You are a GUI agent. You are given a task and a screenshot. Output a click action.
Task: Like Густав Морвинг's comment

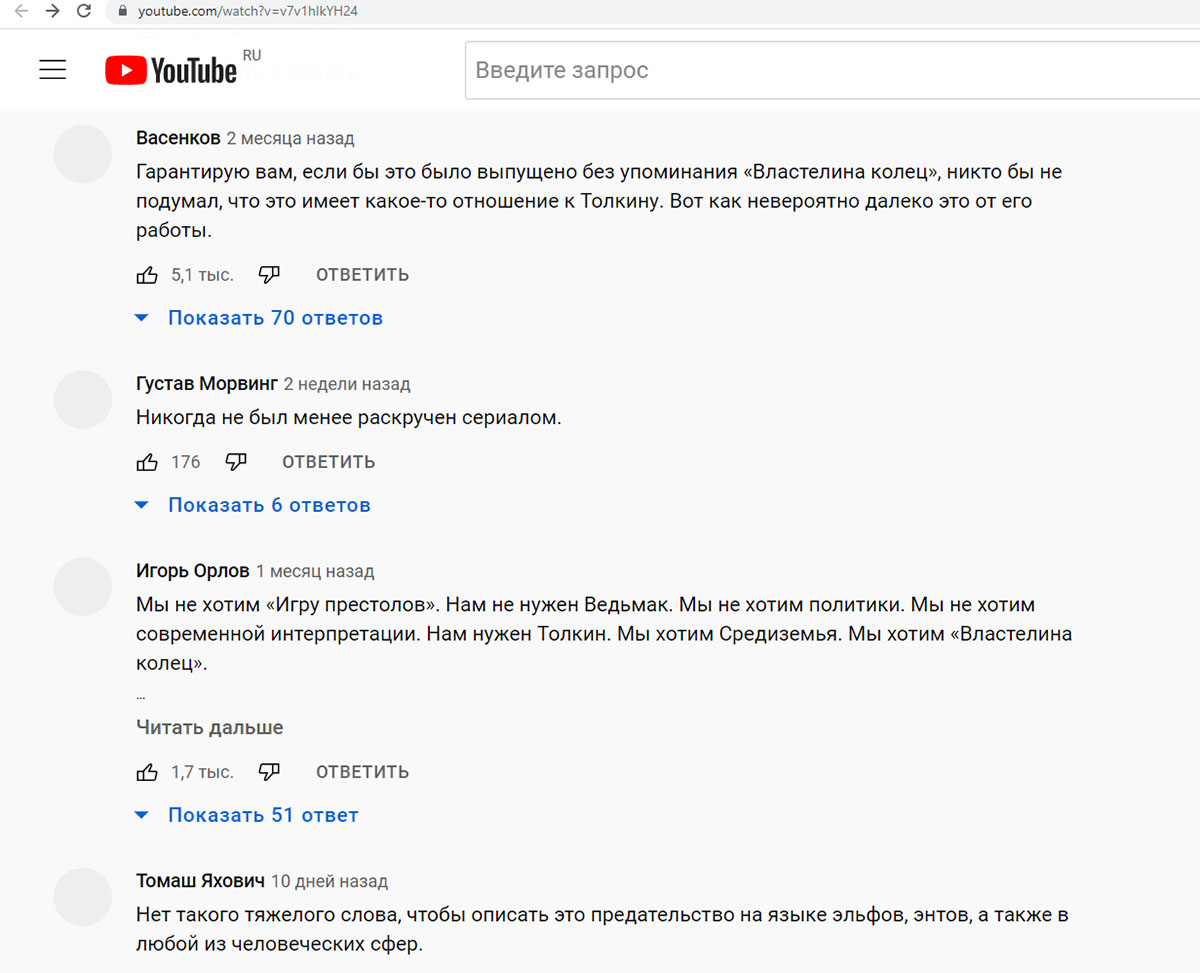coord(147,462)
